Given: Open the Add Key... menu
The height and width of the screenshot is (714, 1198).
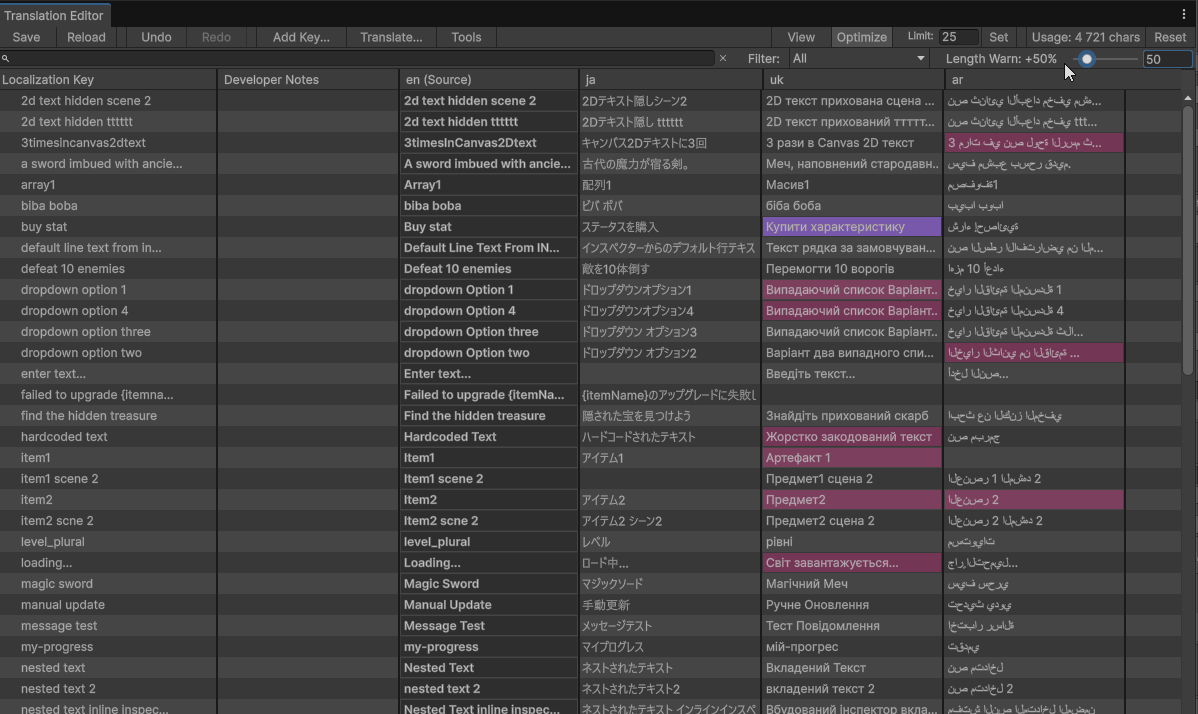Looking at the screenshot, I should coord(301,37).
